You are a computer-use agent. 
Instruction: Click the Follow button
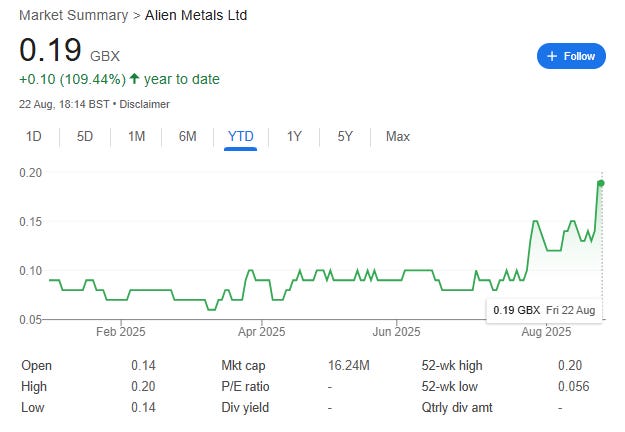tap(571, 56)
